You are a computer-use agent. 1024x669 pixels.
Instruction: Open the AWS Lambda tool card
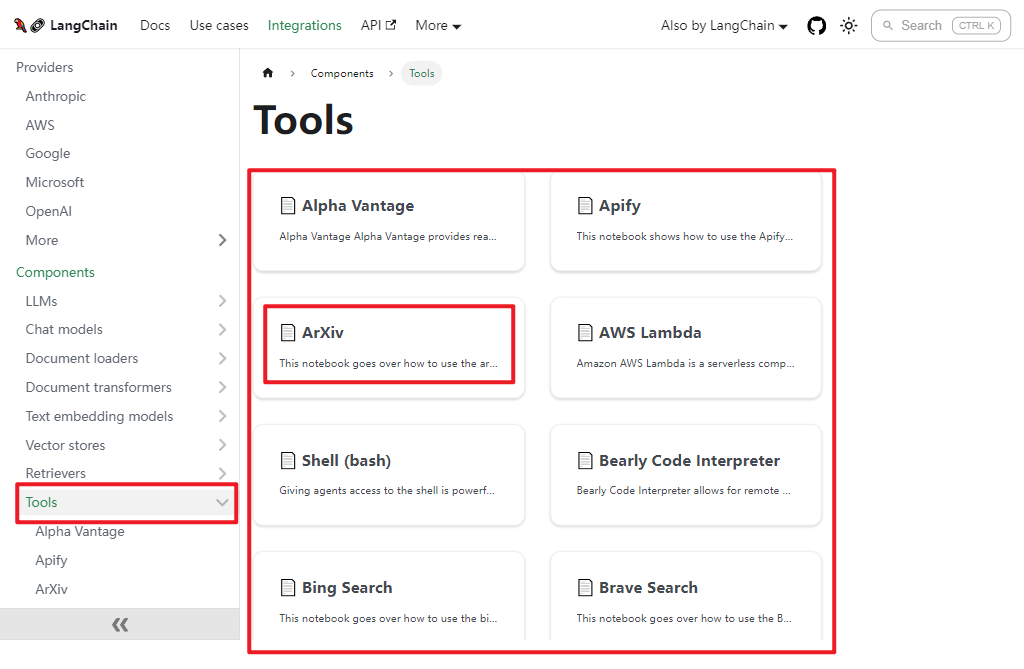click(686, 346)
